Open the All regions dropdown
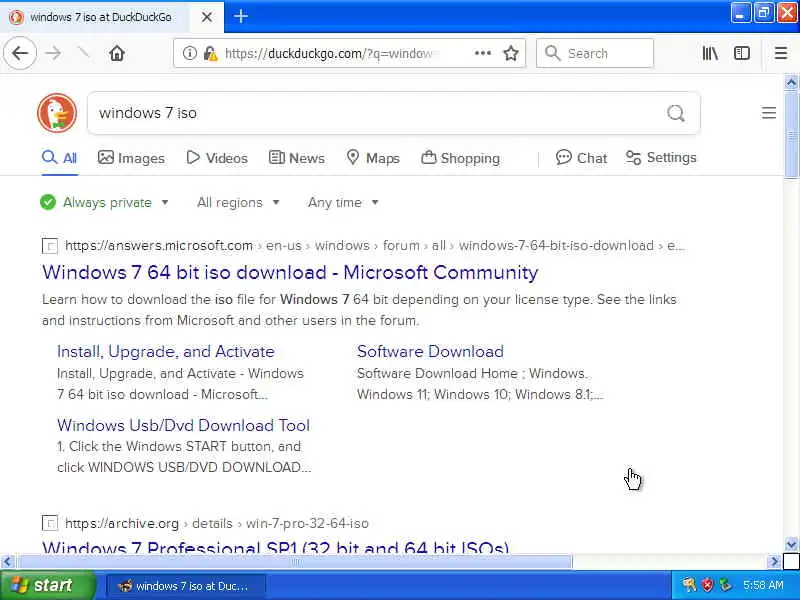This screenshot has height=600, width=800. coord(238,203)
